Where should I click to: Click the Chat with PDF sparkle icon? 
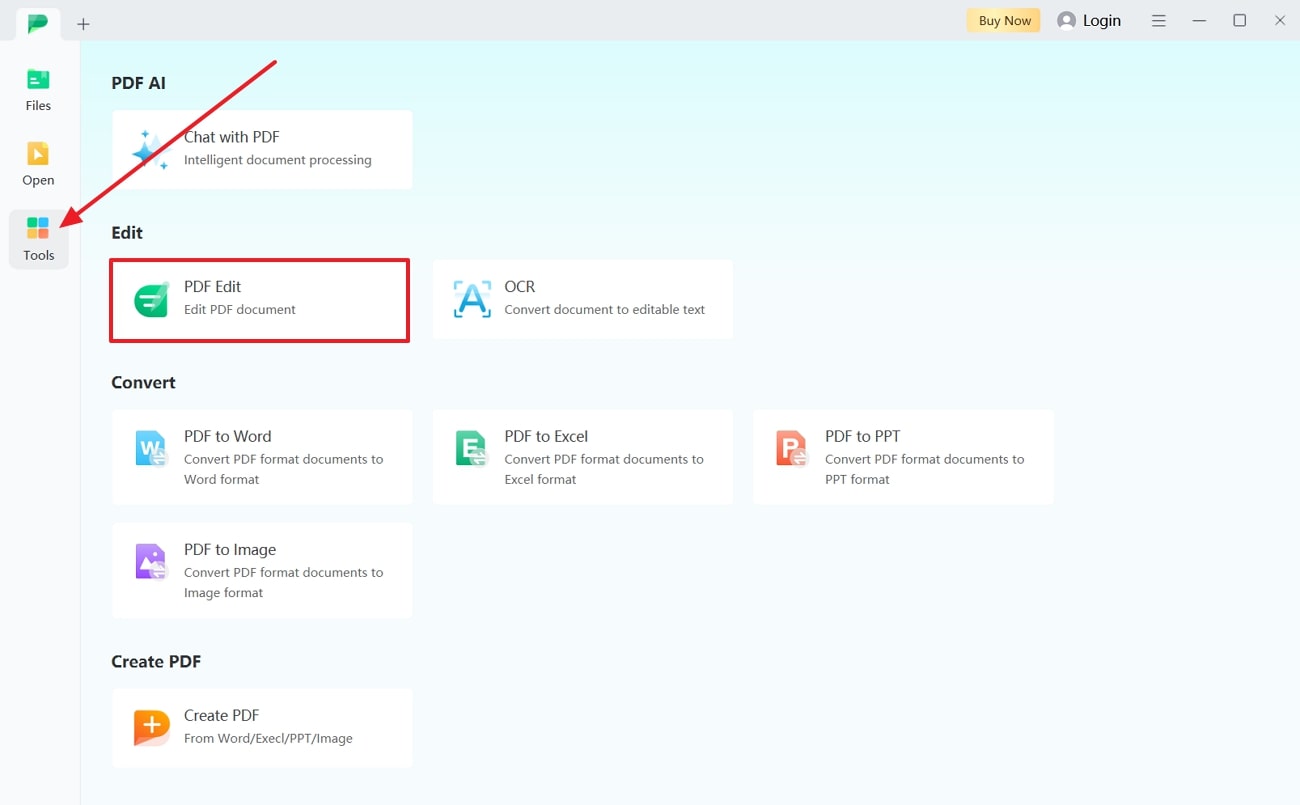click(x=151, y=149)
